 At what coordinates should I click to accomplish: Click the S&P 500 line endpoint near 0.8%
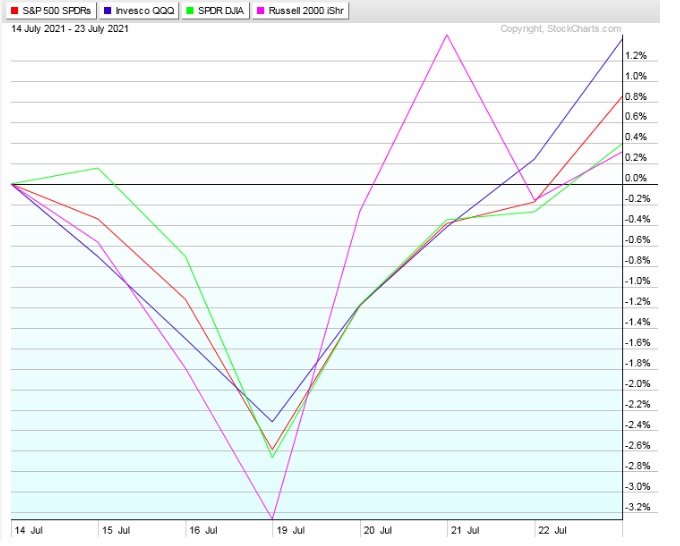(x=622, y=97)
